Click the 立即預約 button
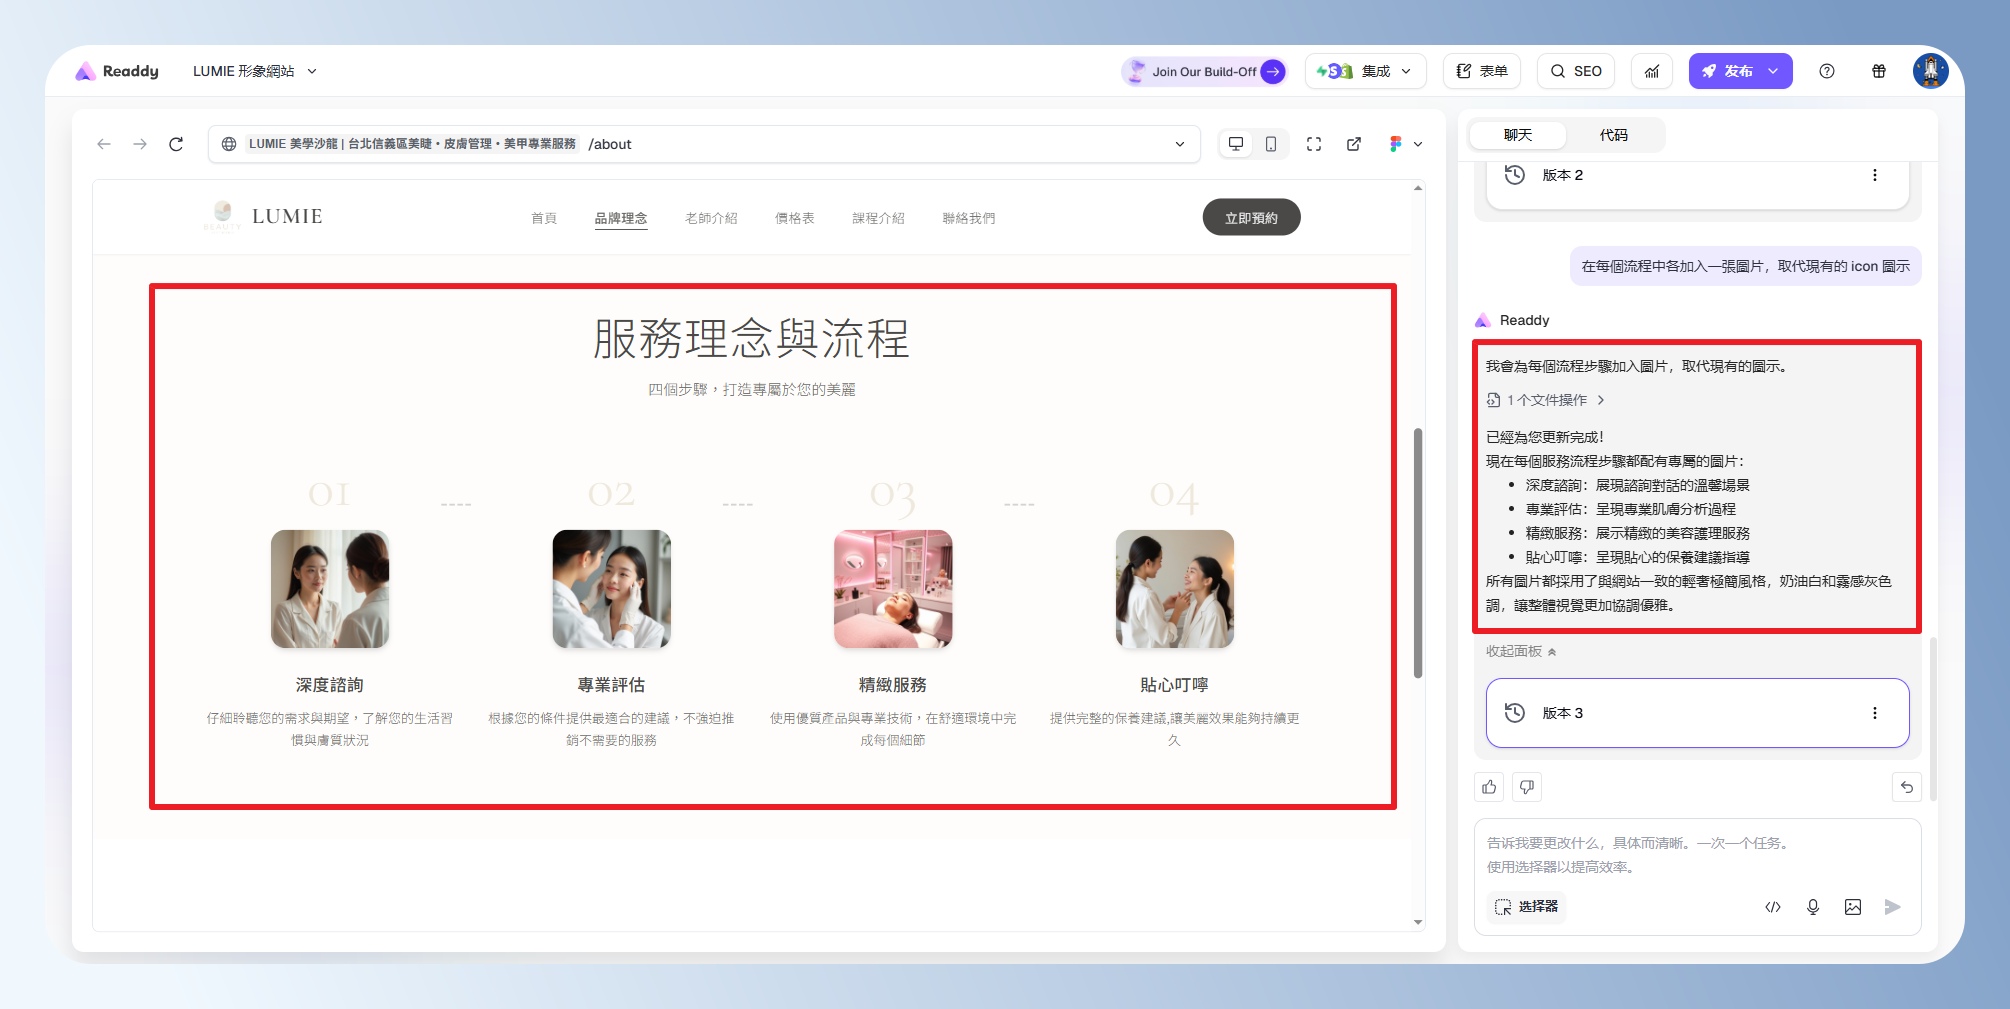Viewport: 2010px width, 1009px height. point(1251,218)
